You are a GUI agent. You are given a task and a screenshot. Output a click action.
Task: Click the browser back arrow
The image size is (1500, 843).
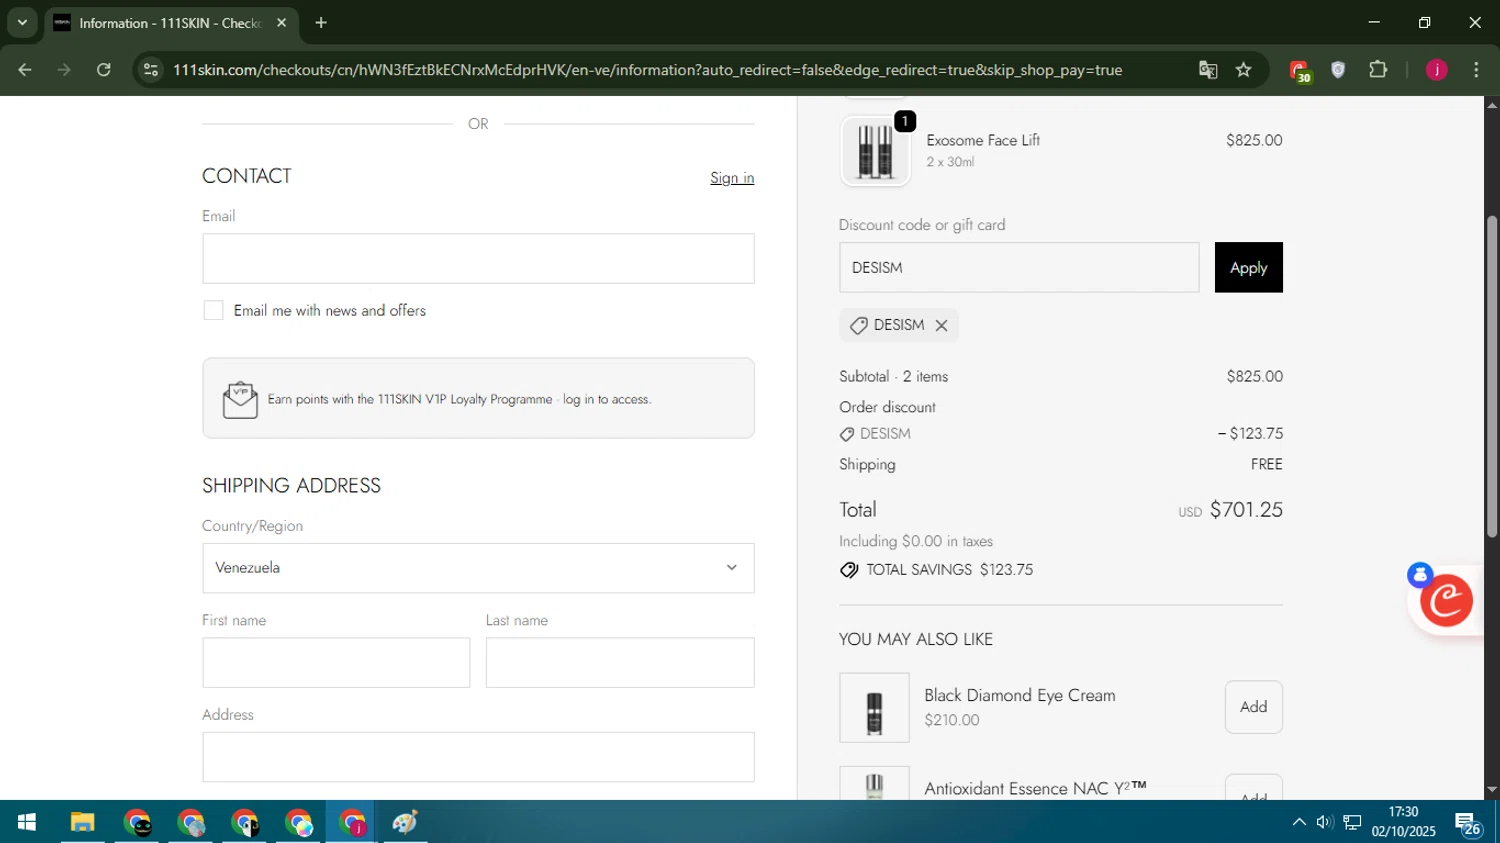pos(25,70)
